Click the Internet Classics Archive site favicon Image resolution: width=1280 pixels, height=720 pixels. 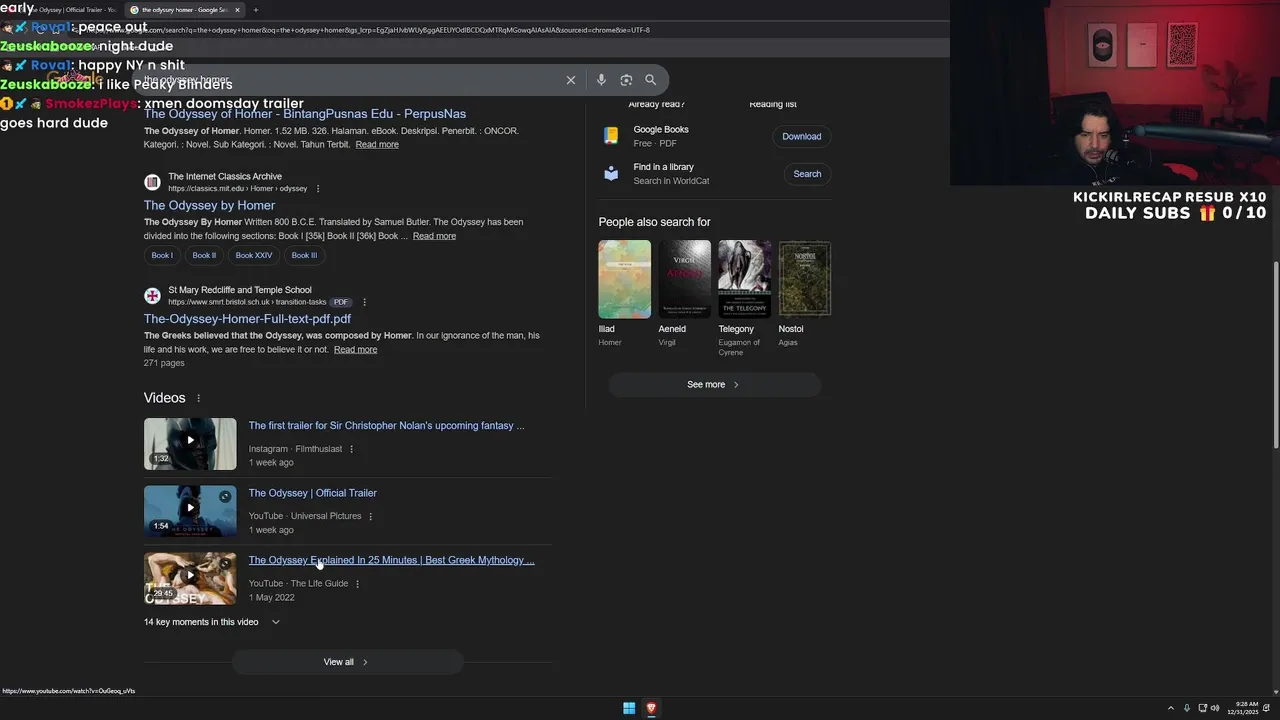point(152,182)
